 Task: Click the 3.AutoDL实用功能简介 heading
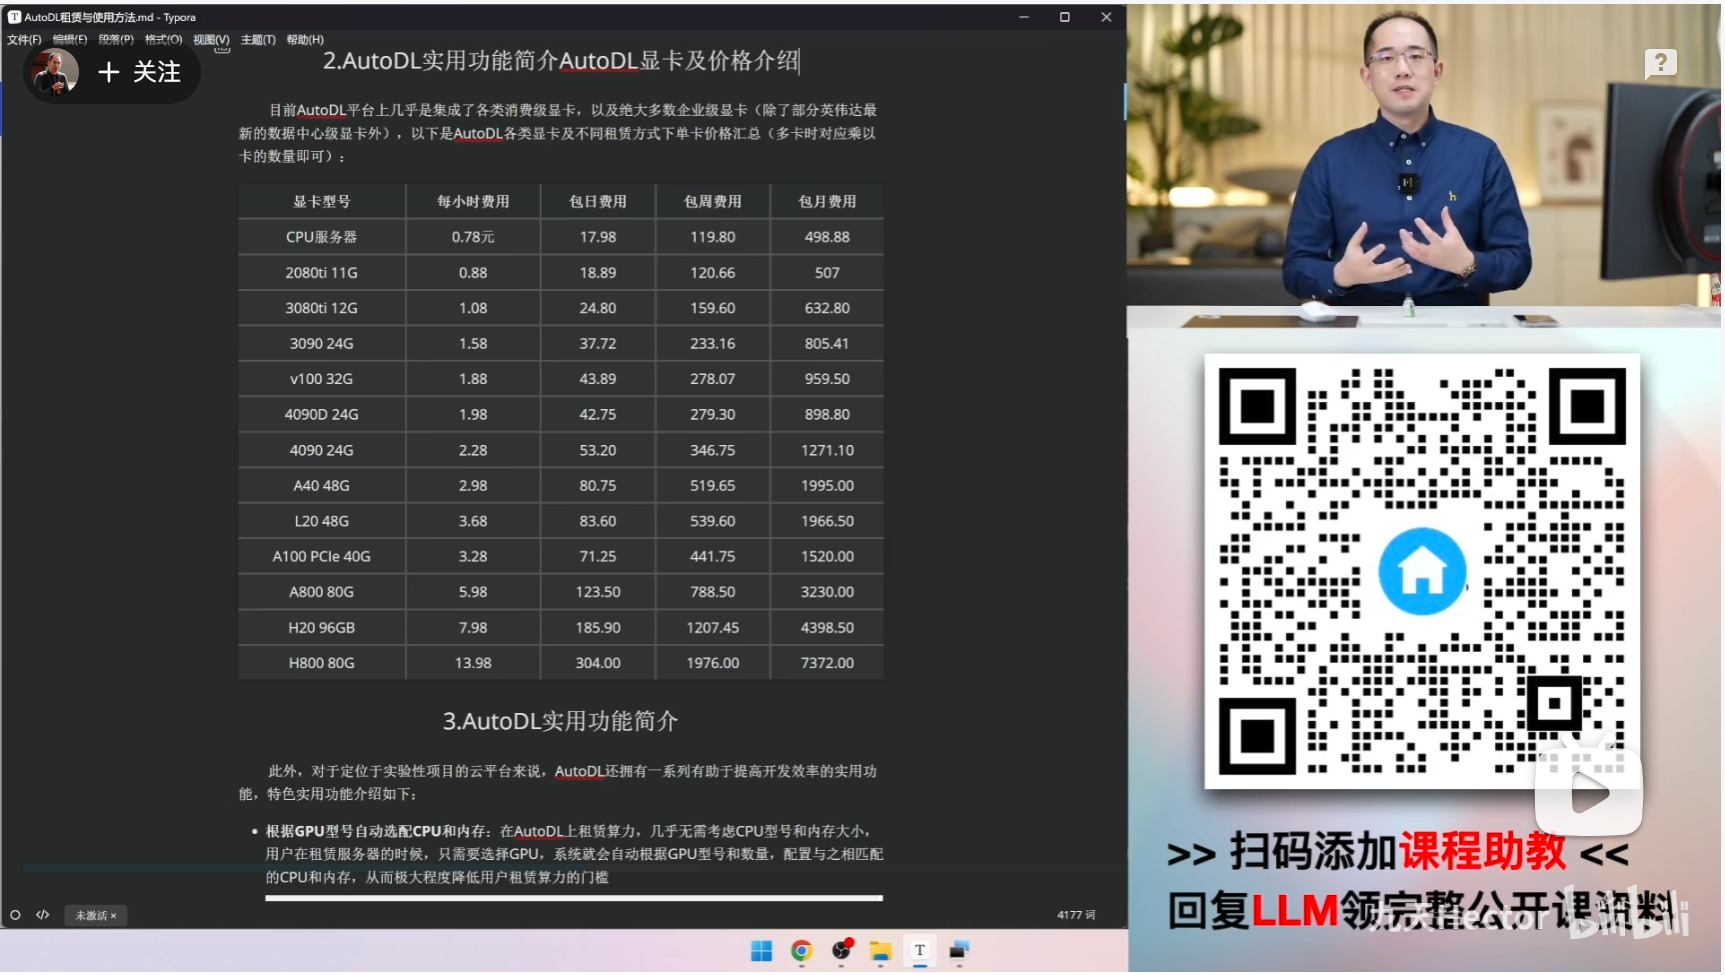(x=560, y=721)
